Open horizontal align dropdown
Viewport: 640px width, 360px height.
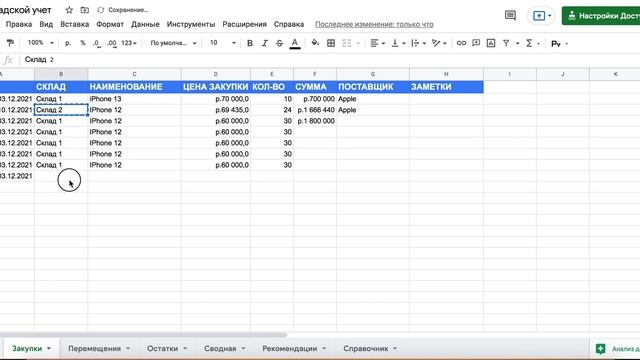click(x=377, y=43)
